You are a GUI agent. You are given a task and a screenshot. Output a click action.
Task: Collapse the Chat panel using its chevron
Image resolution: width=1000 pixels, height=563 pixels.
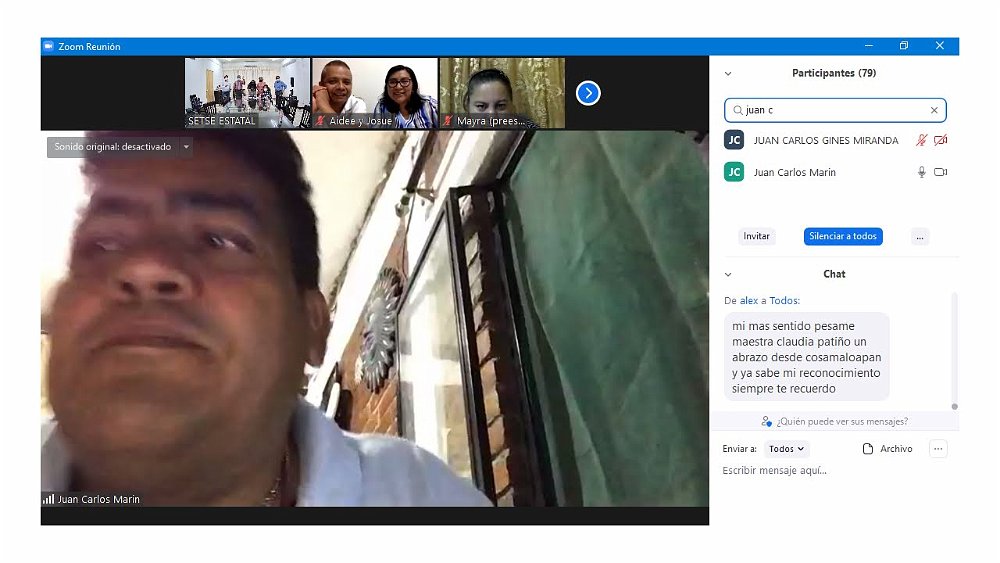(728, 274)
